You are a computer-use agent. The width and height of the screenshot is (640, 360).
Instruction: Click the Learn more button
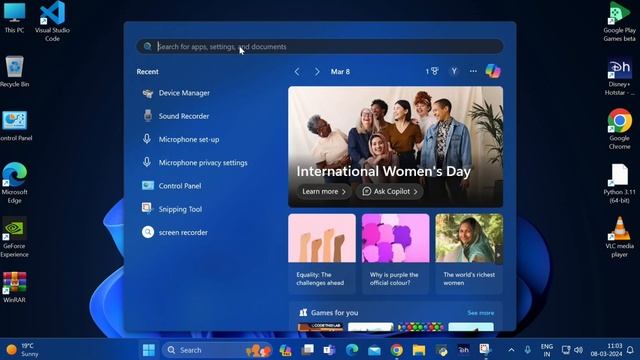[x=324, y=191]
